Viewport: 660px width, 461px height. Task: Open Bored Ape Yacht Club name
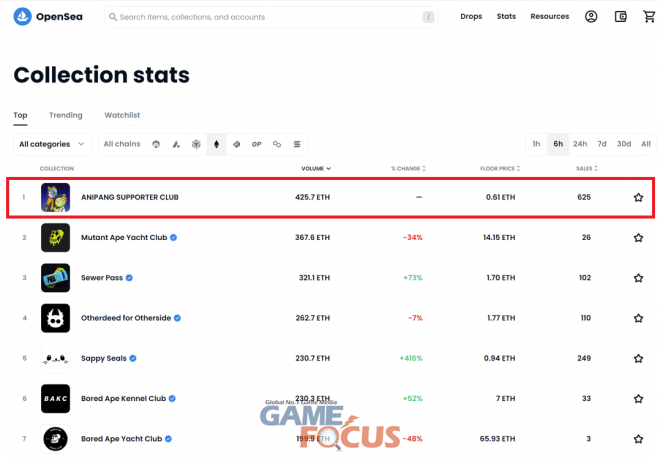click(121, 439)
